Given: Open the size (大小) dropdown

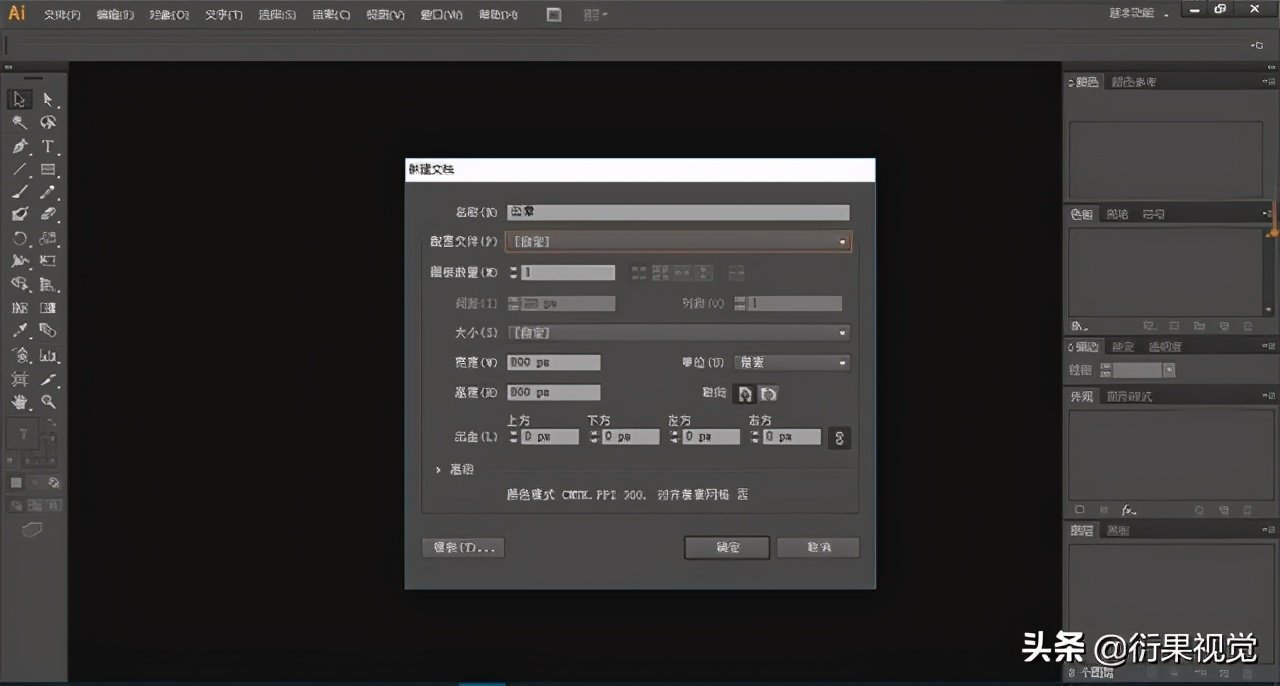Looking at the screenshot, I should click(x=678, y=333).
